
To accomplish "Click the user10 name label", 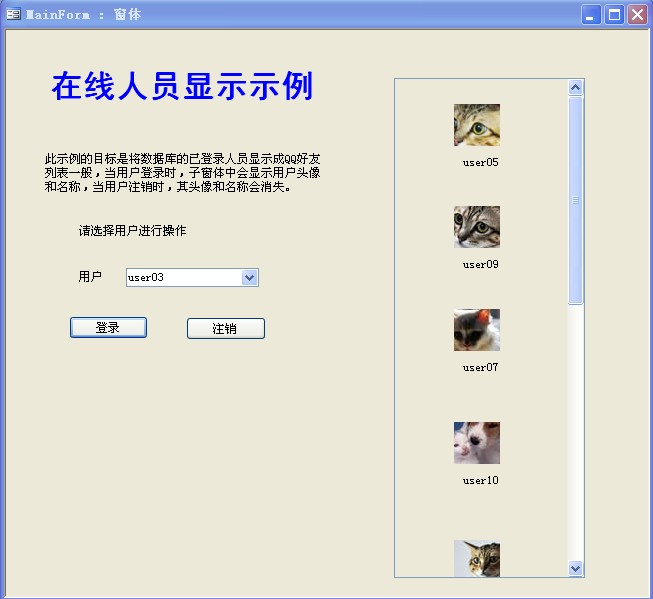I will tap(481, 480).
